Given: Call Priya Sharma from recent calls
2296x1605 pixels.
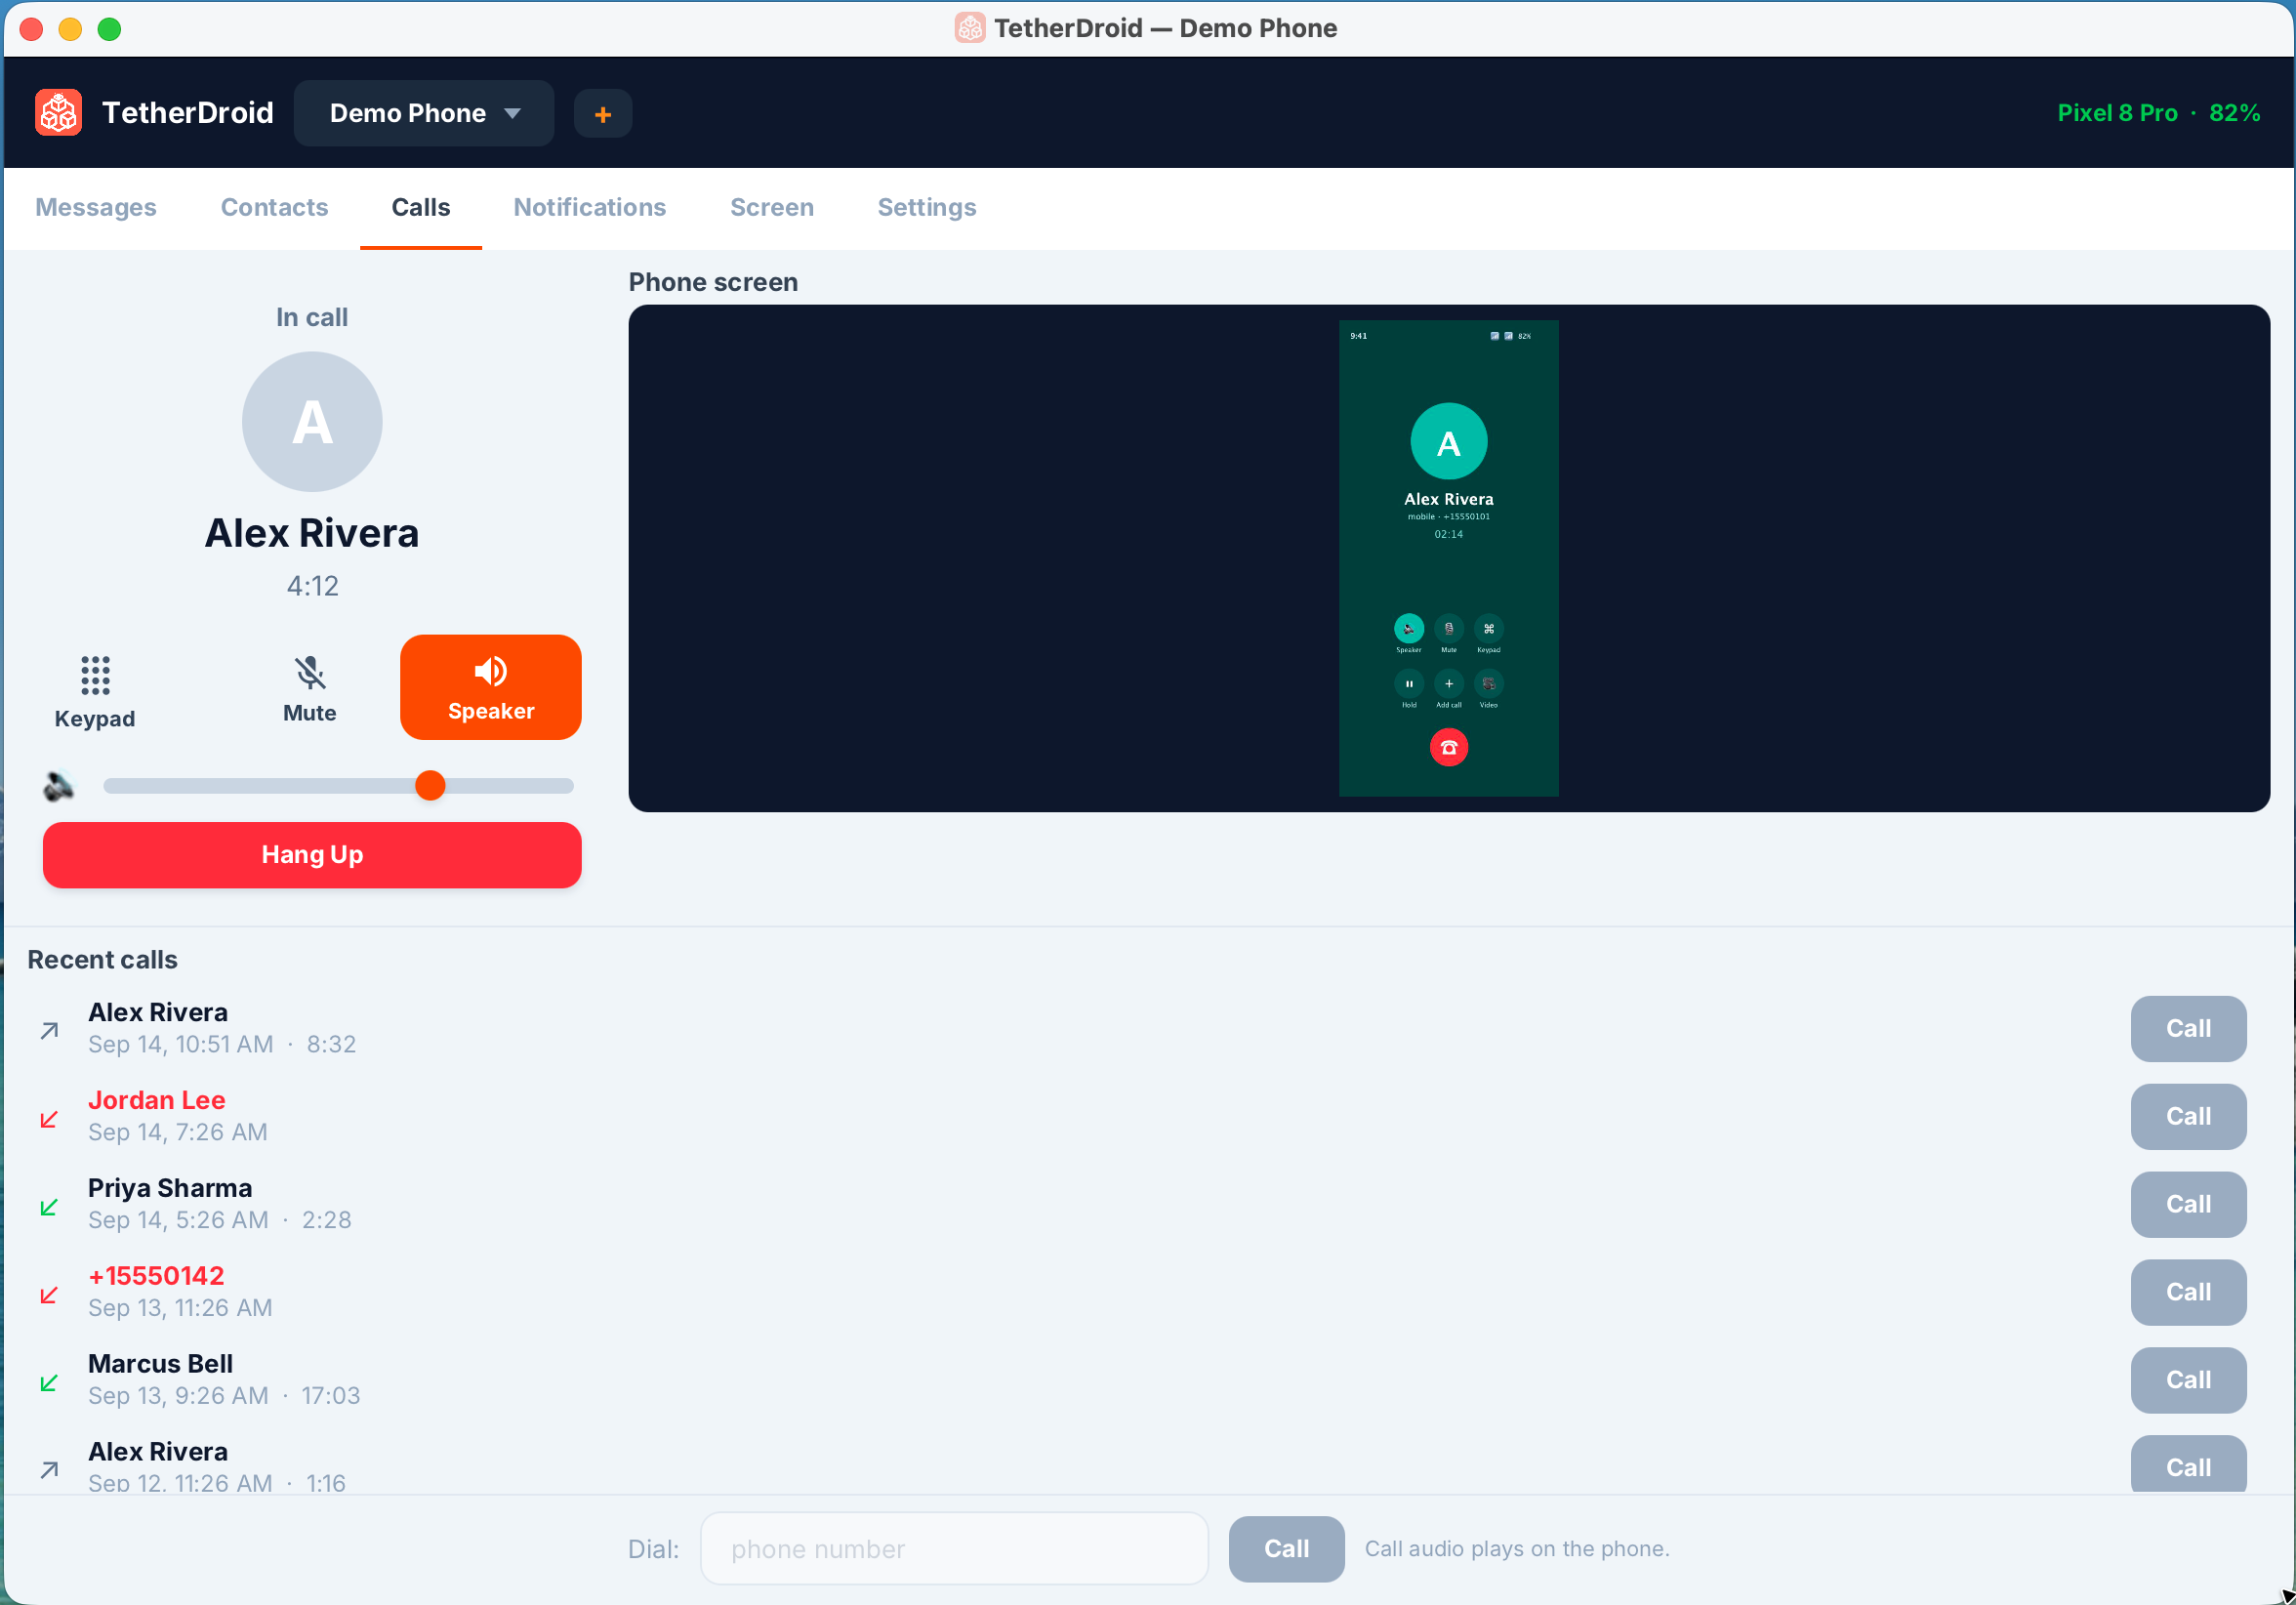Looking at the screenshot, I should click(2188, 1205).
